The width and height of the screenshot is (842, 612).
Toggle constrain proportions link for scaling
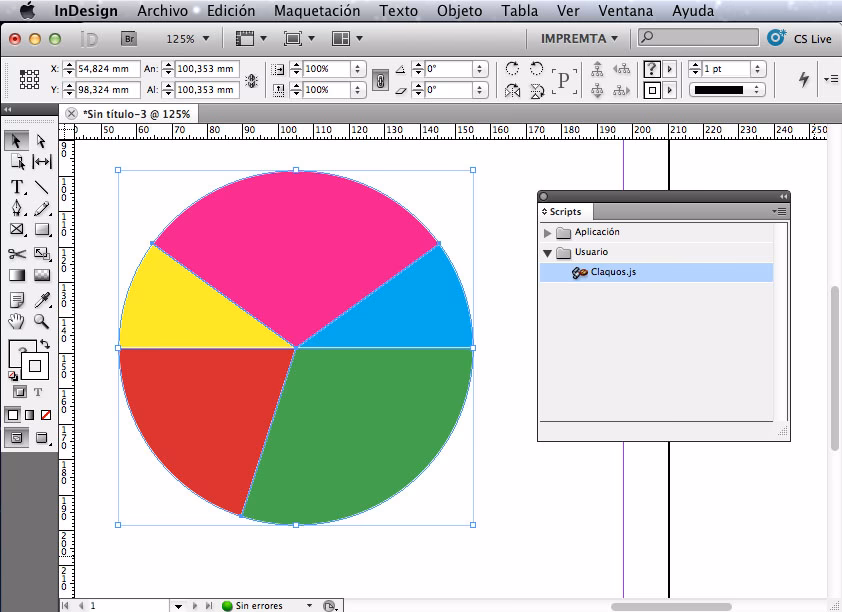click(x=383, y=80)
